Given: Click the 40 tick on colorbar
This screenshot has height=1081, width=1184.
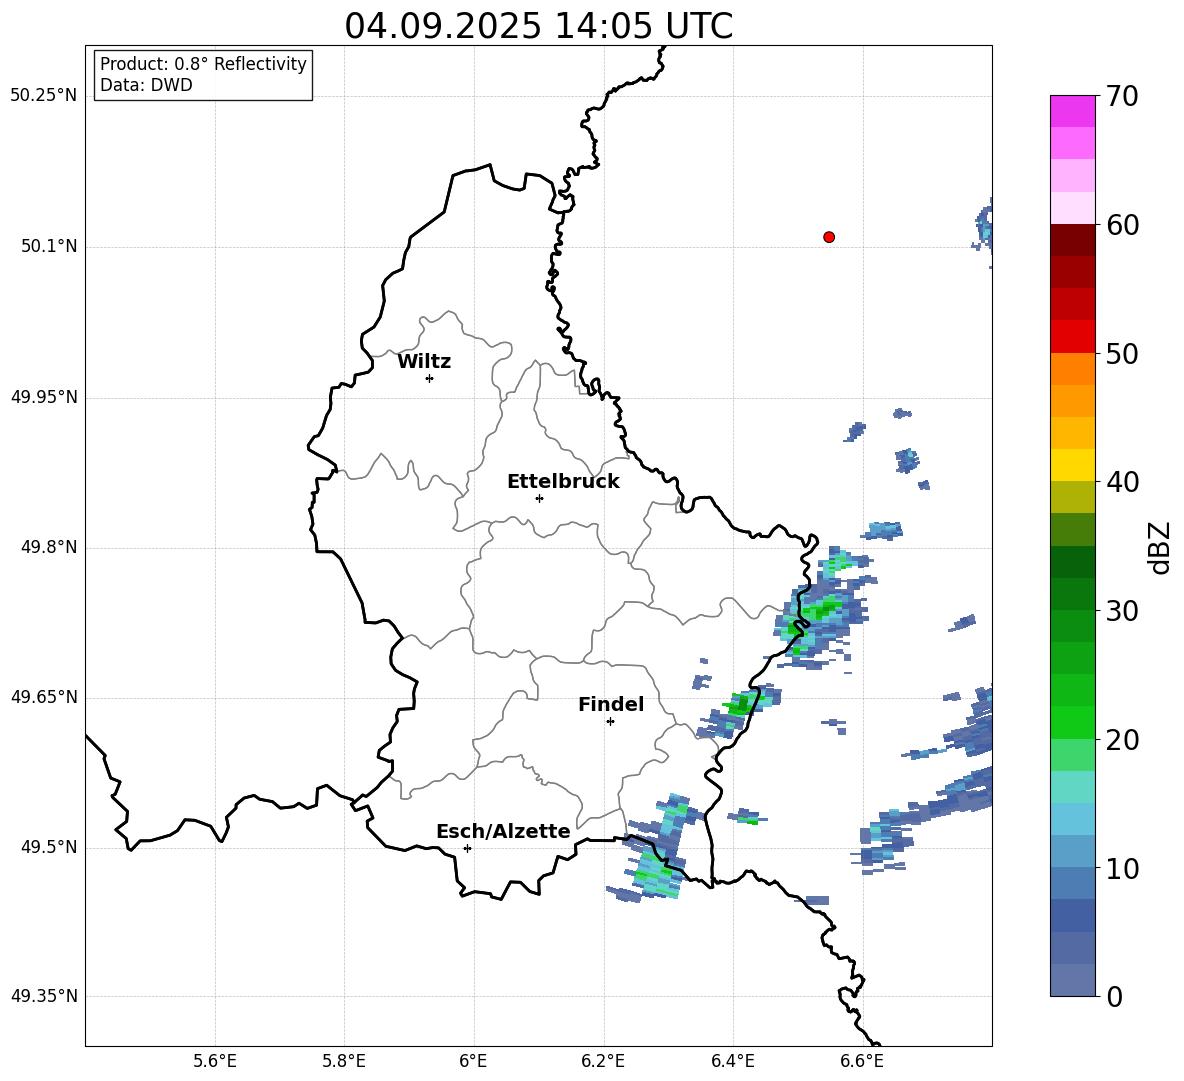Looking at the screenshot, I should tap(1122, 482).
